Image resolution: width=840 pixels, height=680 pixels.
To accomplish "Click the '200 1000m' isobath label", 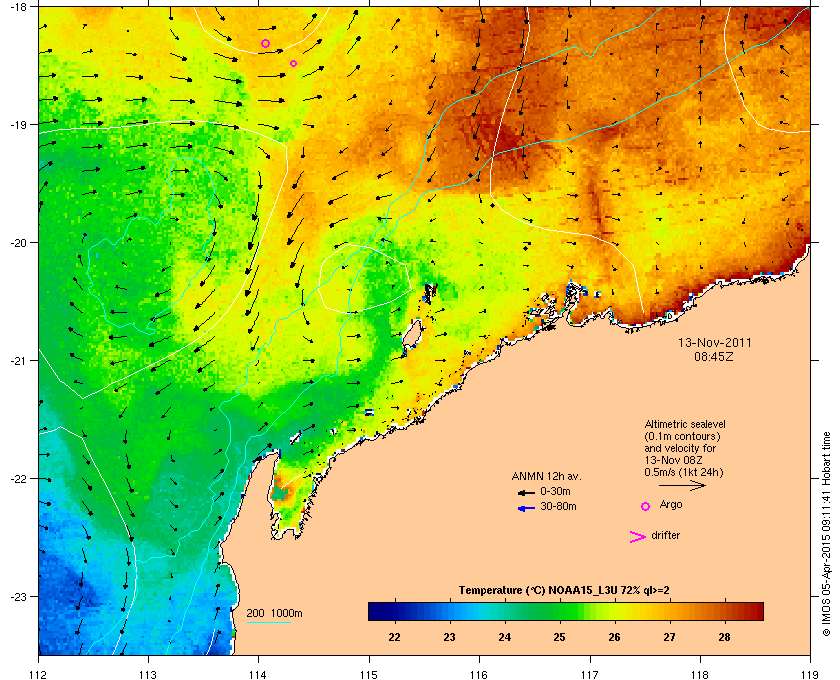I will click(274, 613).
